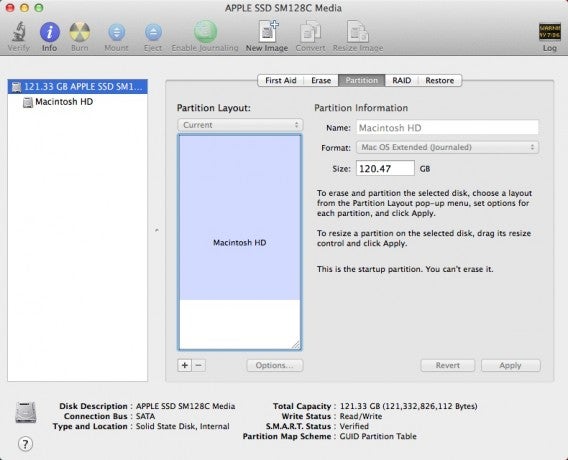The height and width of the screenshot is (460, 568).
Task: Click the yellow minimize window button
Action: click(x=24, y=8)
